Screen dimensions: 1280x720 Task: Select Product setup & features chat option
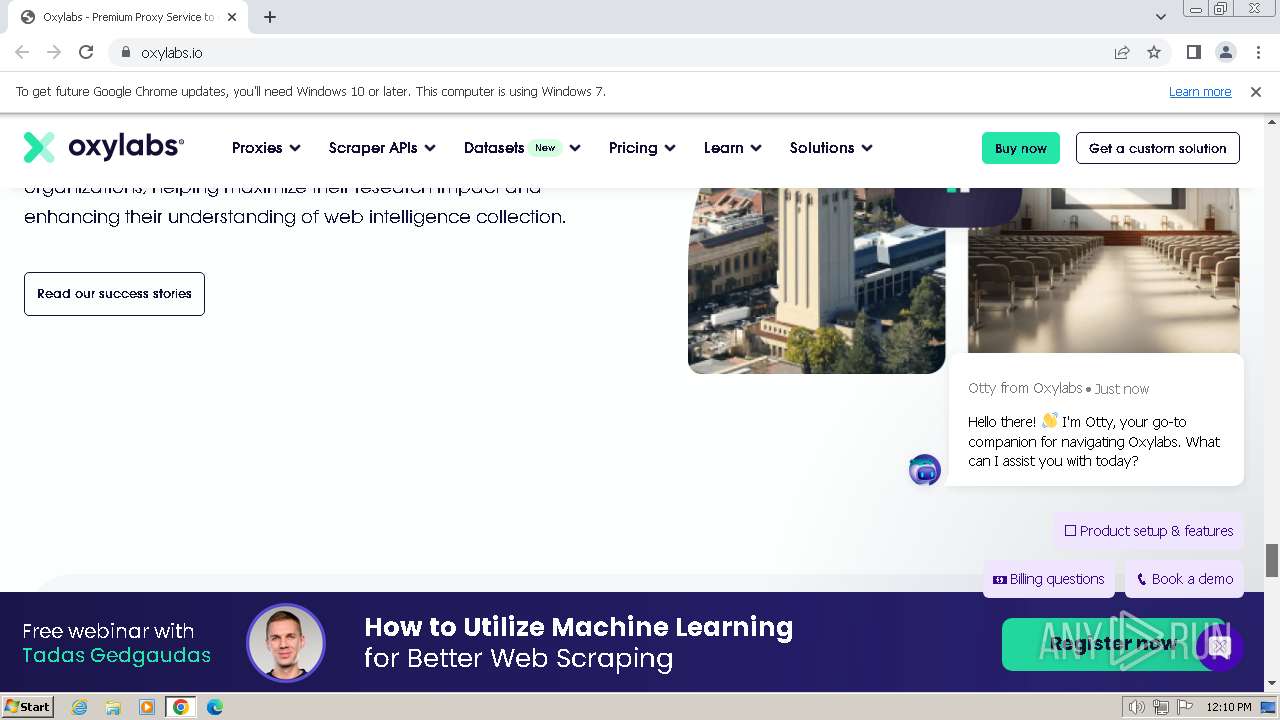pos(1148,531)
